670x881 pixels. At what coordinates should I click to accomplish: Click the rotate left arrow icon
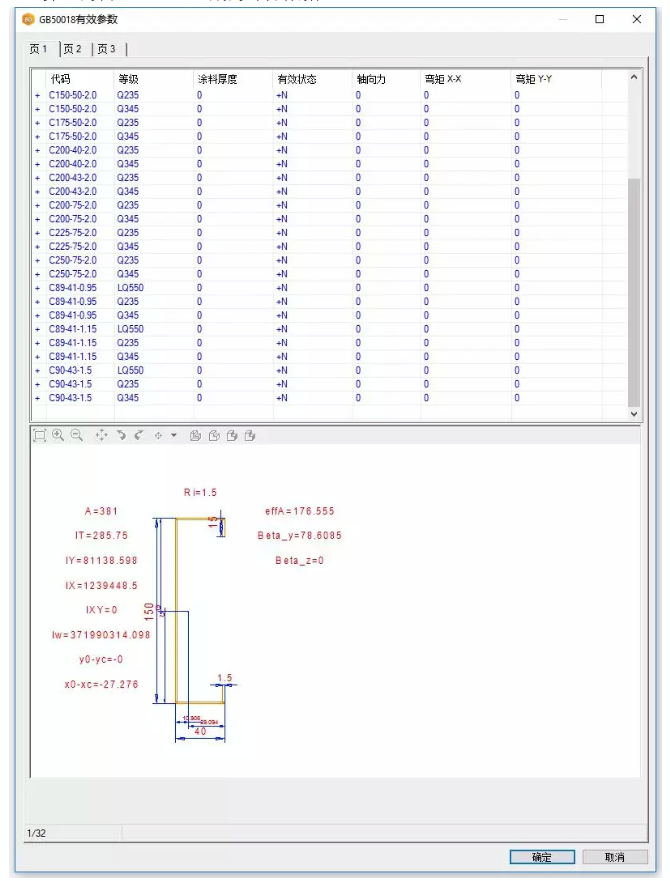[x=121, y=435]
